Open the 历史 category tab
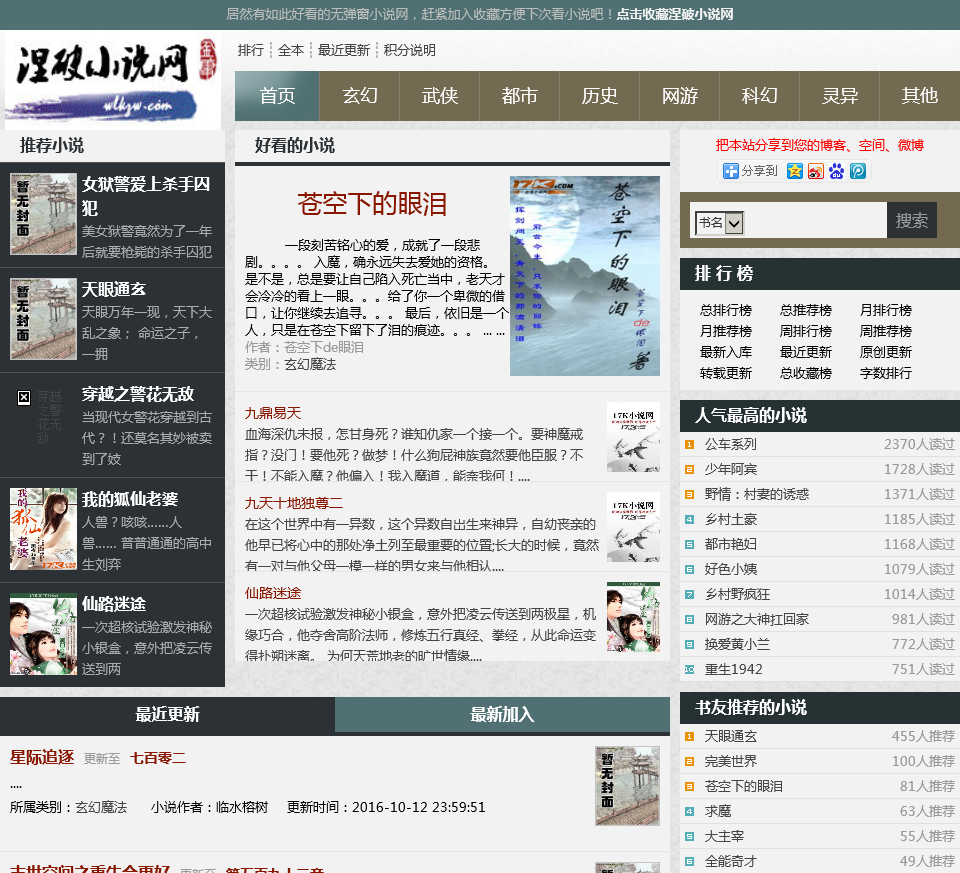 point(599,96)
